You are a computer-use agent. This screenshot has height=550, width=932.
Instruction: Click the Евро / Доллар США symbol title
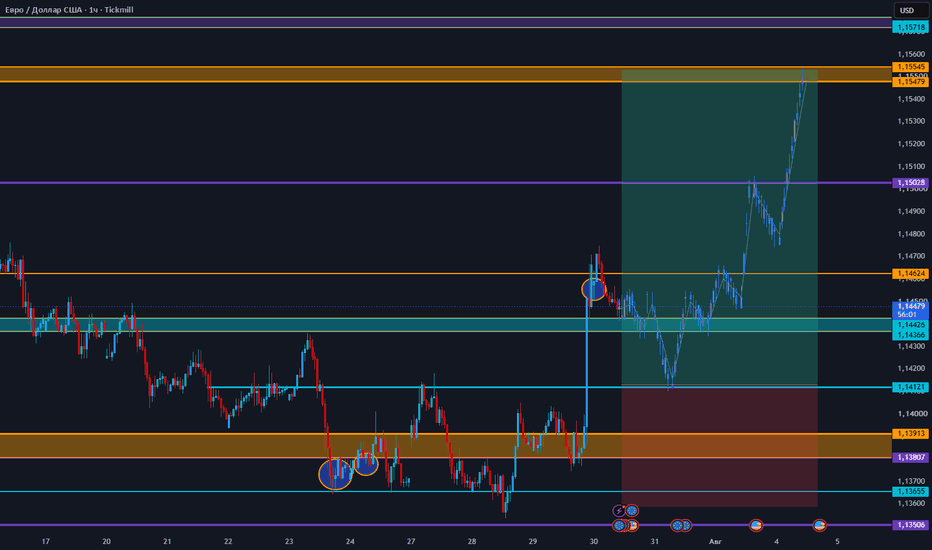tap(43, 10)
